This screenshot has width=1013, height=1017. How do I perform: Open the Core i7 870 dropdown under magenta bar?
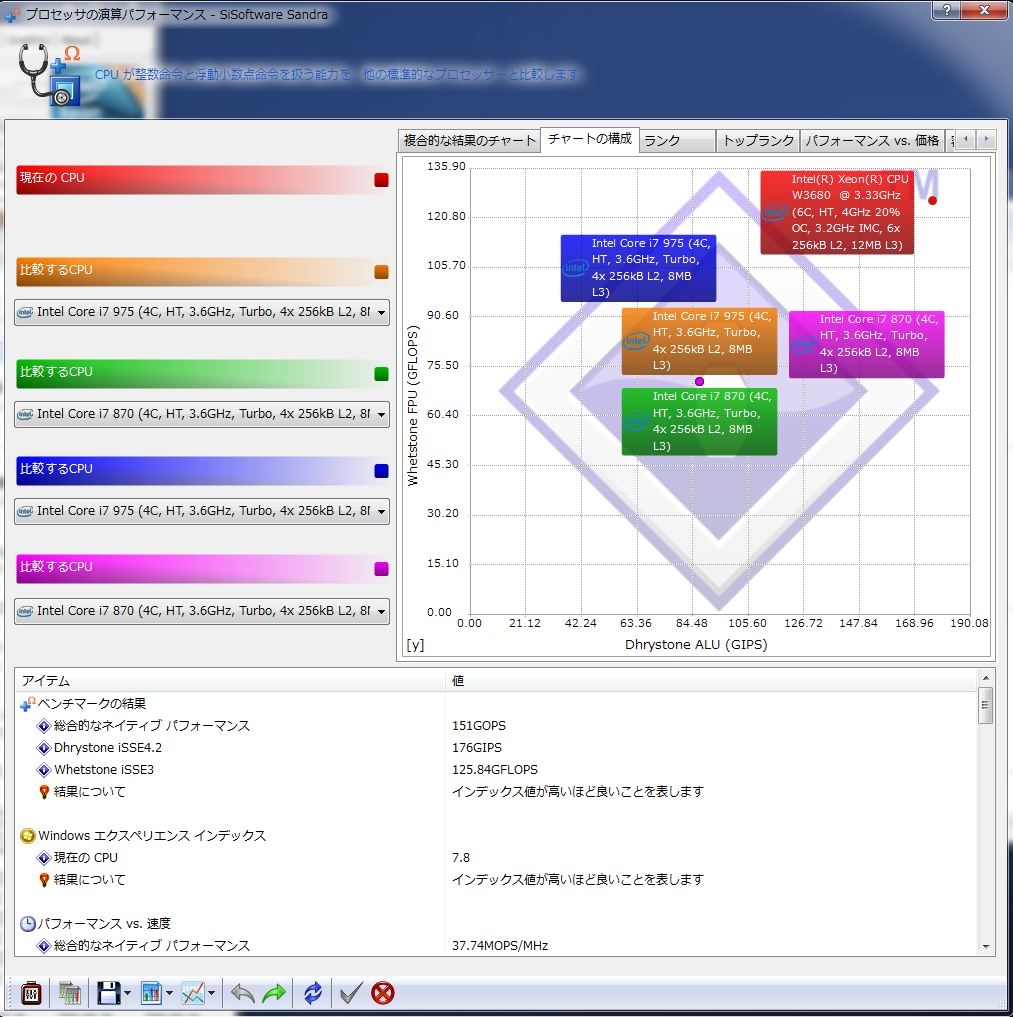pyautogui.click(x=202, y=611)
